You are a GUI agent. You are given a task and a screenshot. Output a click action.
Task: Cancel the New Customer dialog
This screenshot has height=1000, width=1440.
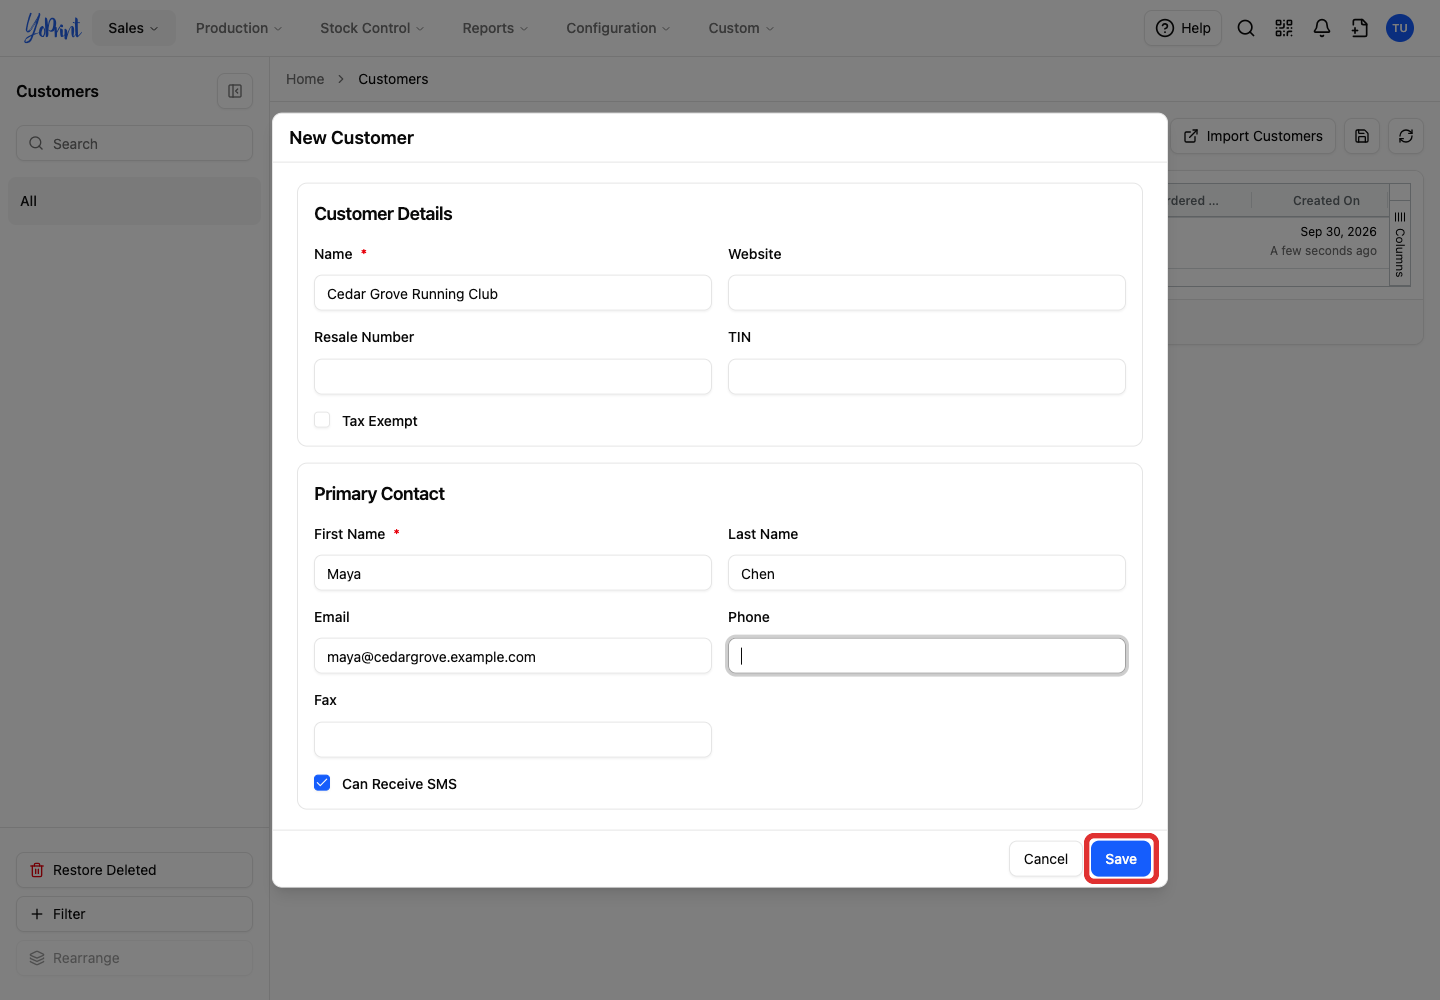[1046, 859]
